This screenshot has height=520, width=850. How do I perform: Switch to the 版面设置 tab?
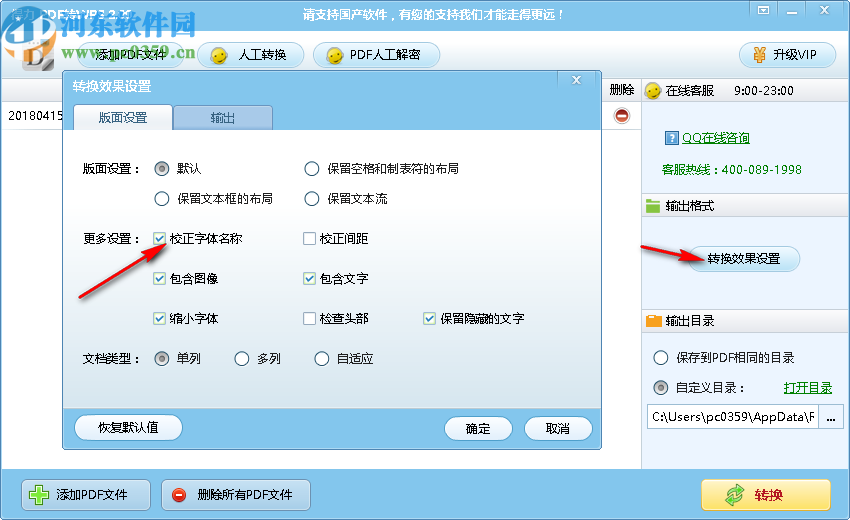pos(123,118)
